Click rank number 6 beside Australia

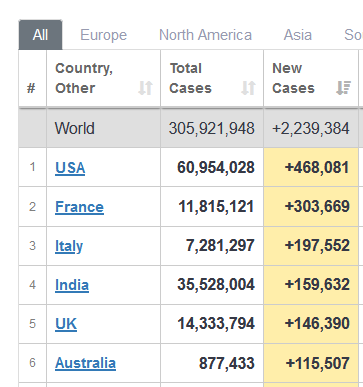32,363
